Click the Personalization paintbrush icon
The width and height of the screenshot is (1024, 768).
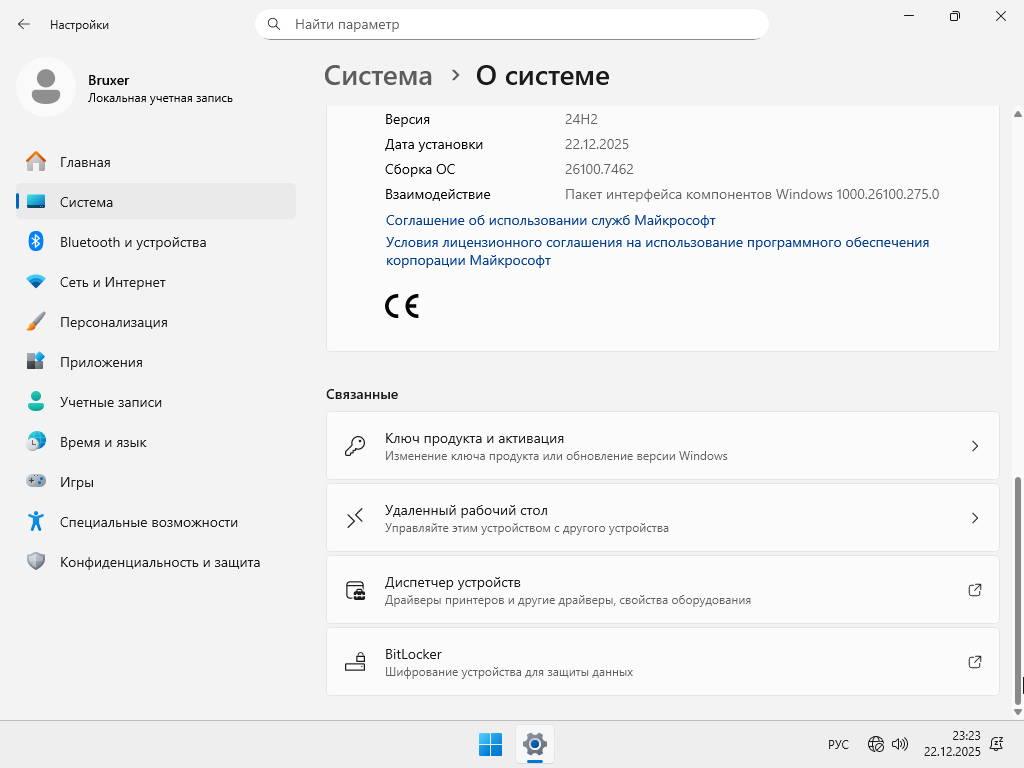36,322
